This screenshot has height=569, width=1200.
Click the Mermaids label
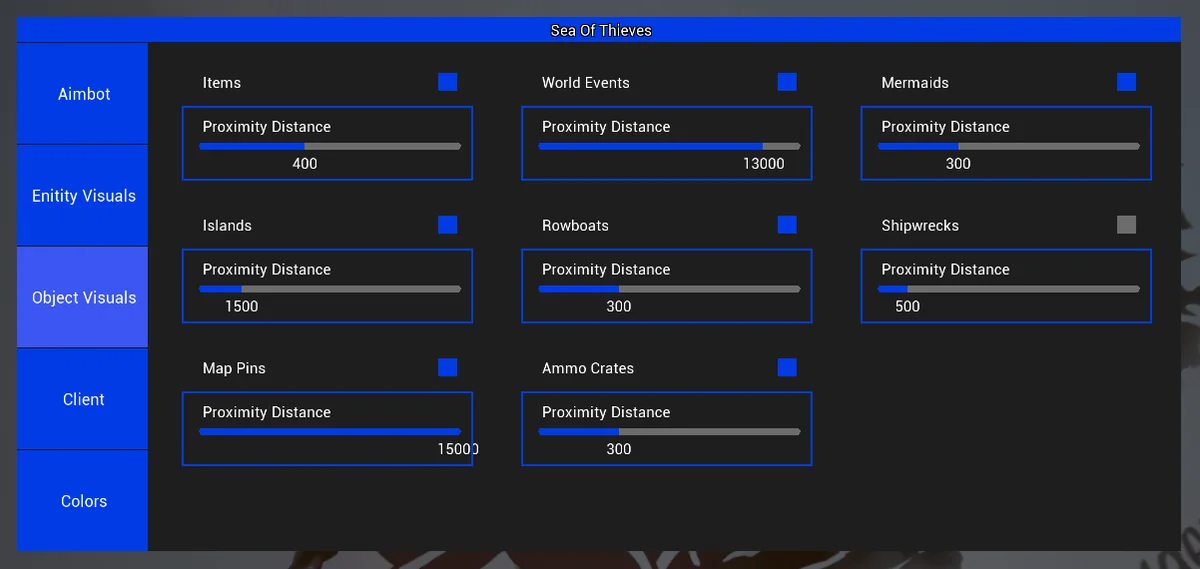(x=915, y=83)
